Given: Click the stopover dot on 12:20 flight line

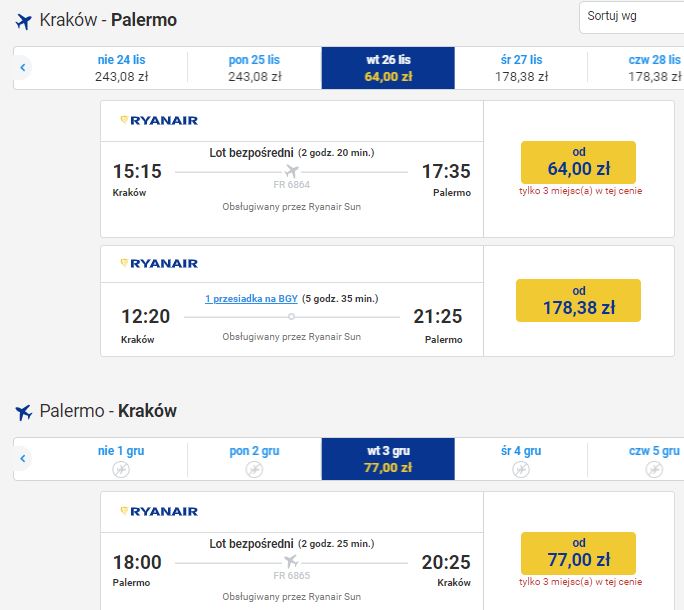Looking at the screenshot, I should point(291,317).
